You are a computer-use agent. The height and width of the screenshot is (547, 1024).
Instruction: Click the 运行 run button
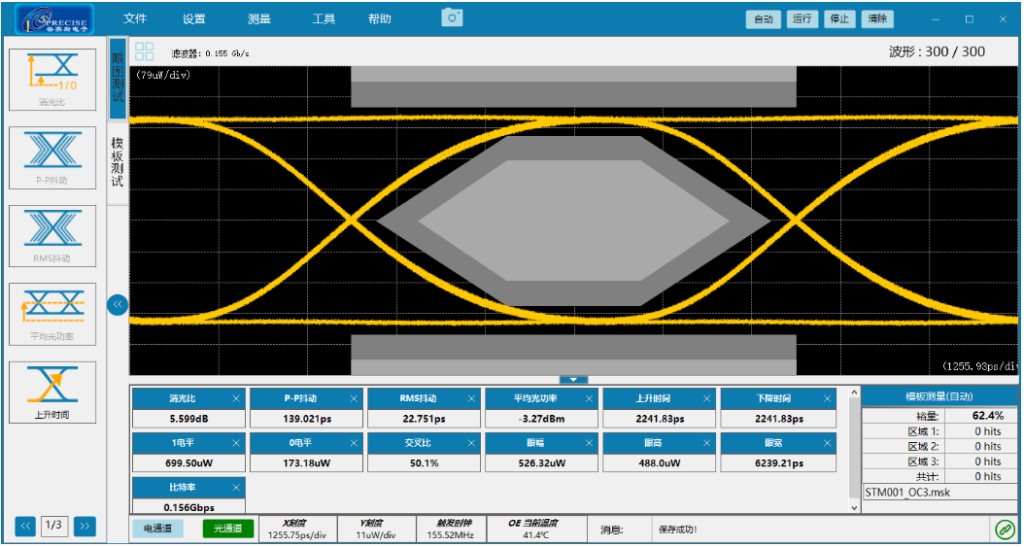click(801, 19)
